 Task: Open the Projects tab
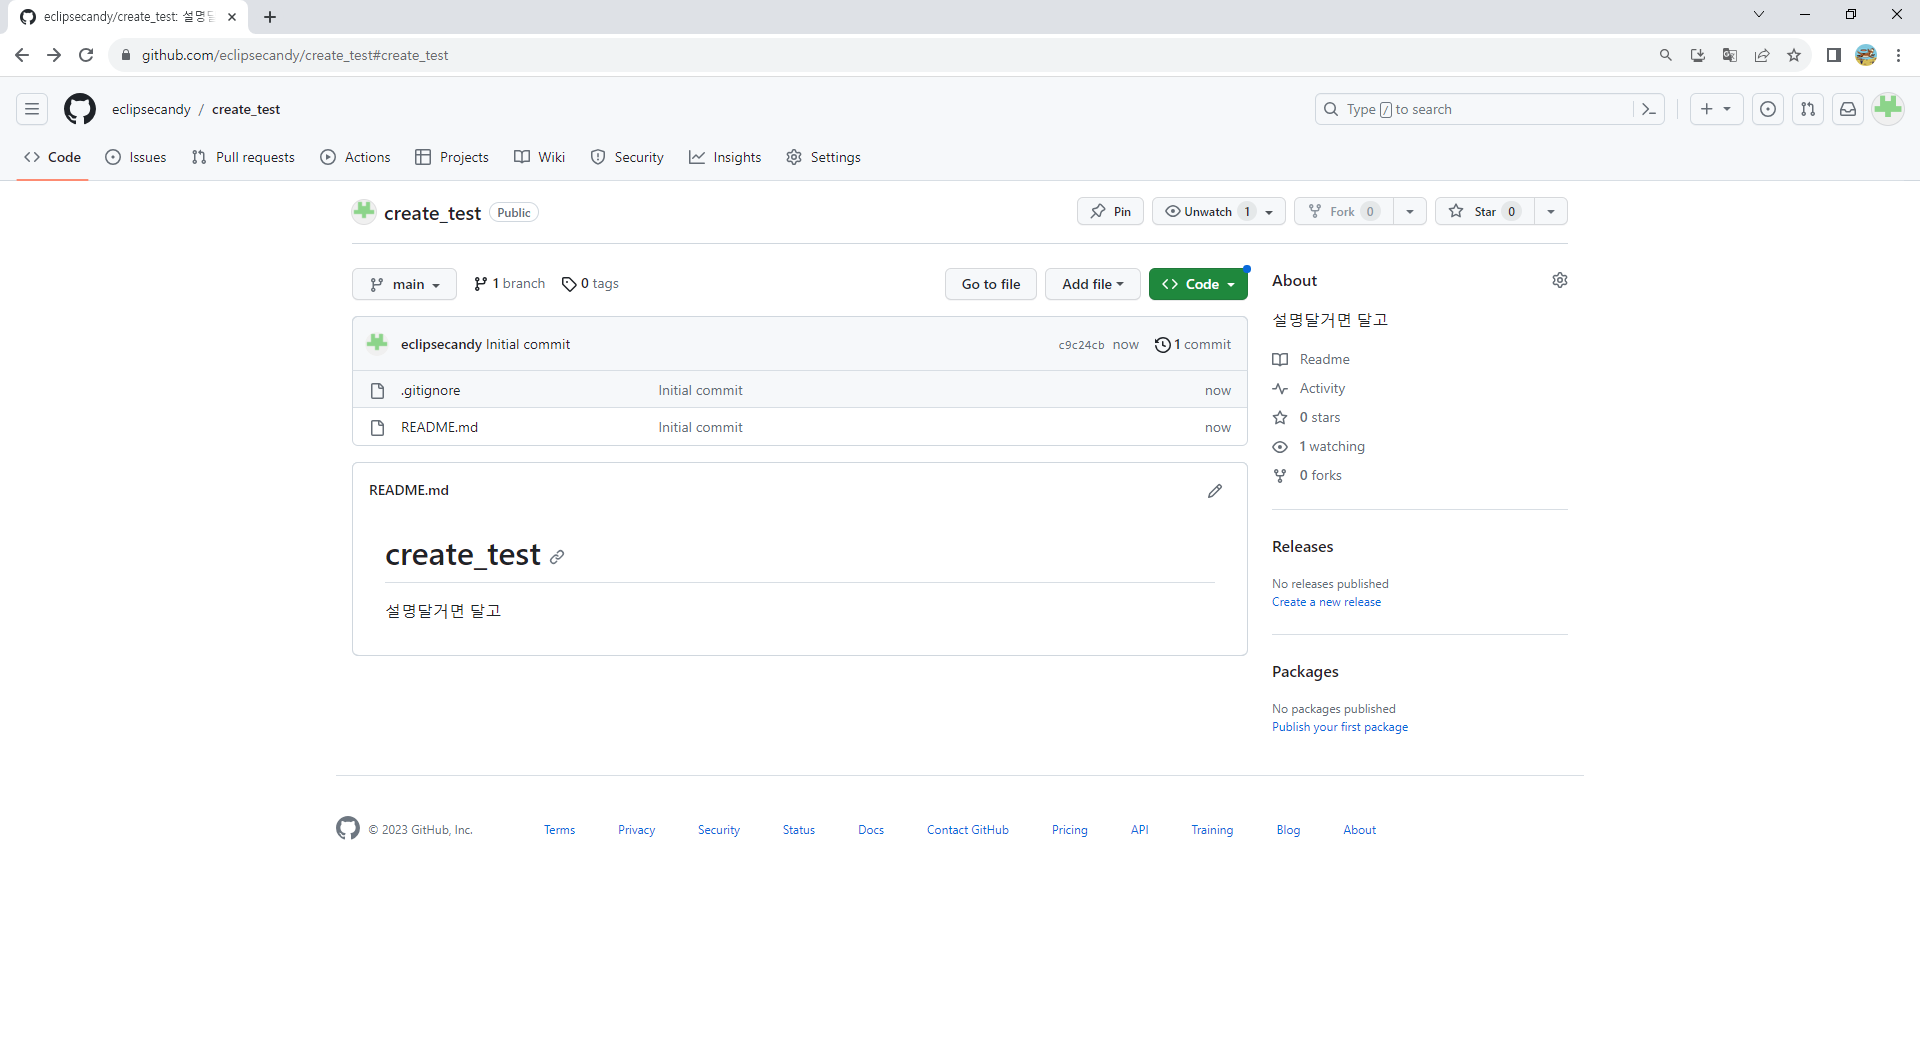click(x=452, y=157)
